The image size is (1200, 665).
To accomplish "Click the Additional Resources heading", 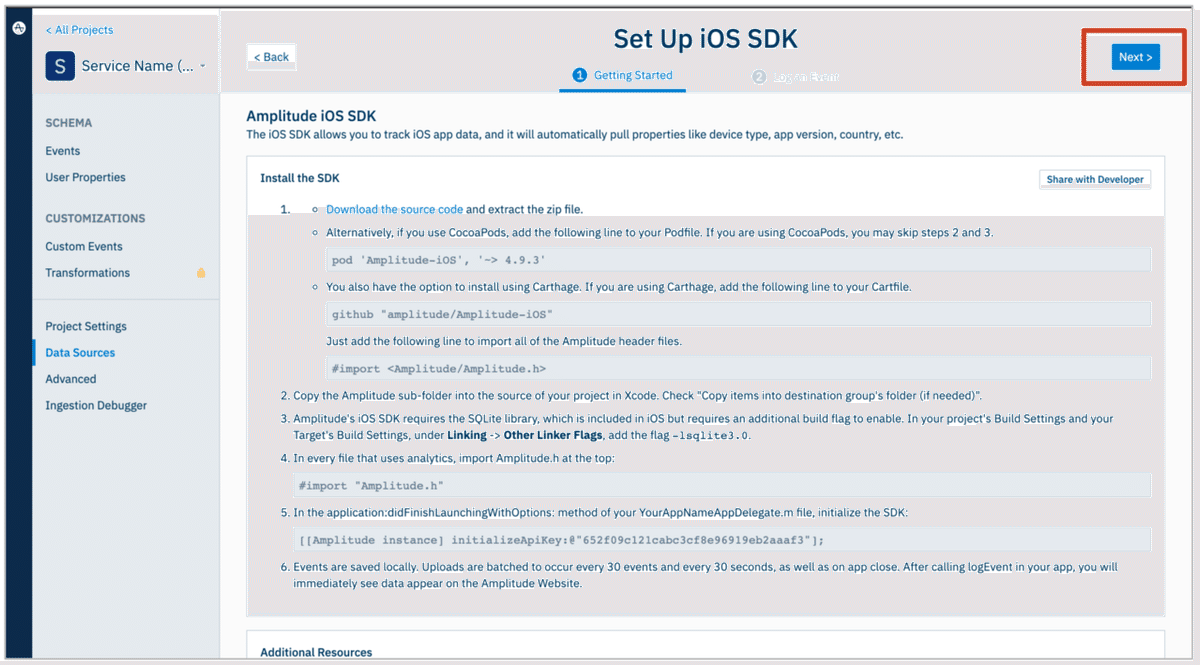I will (x=316, y=652).
